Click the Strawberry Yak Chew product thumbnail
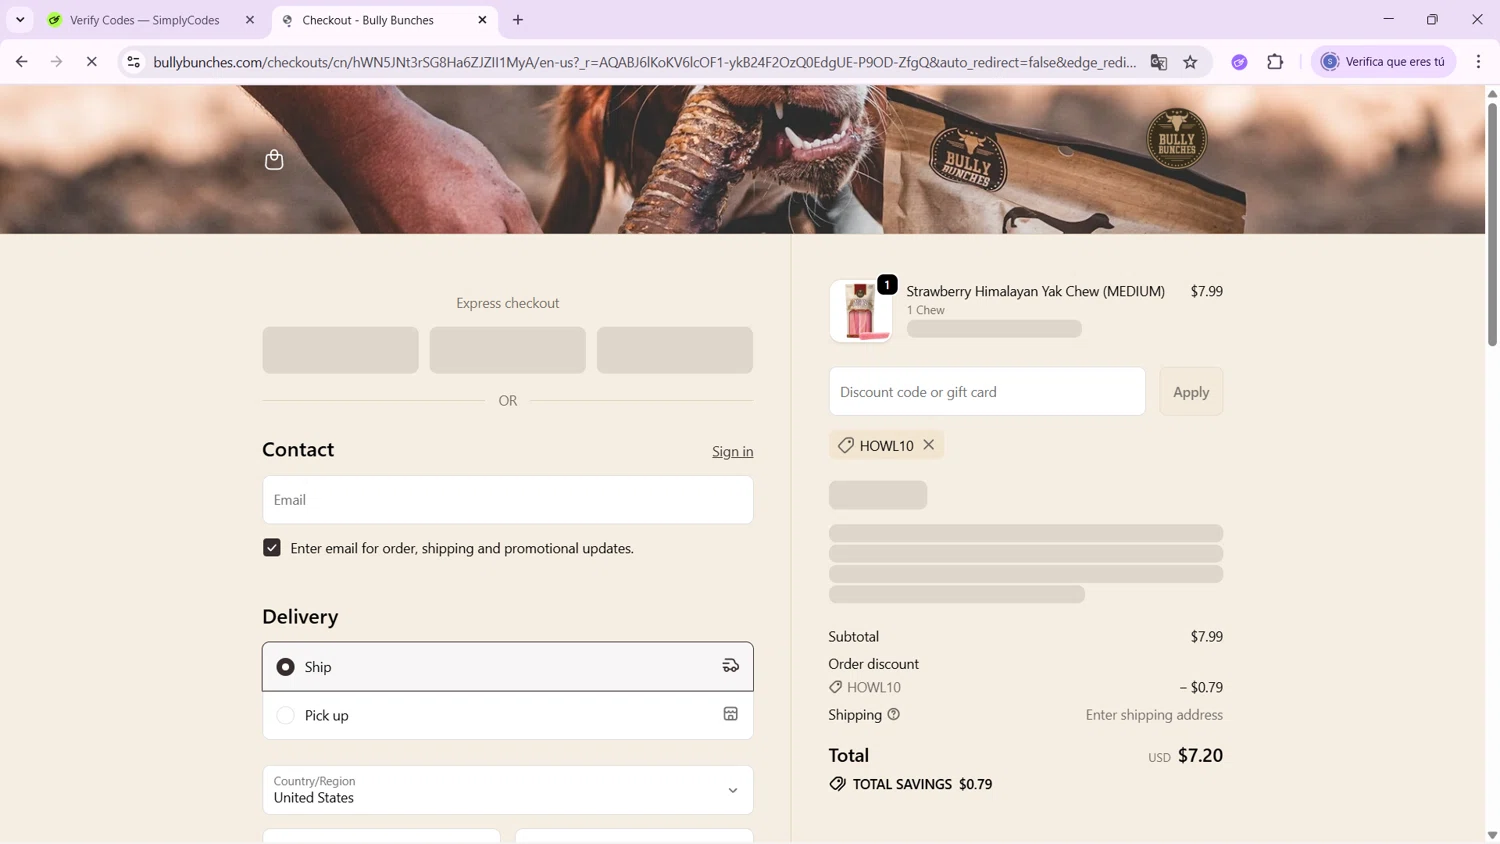This screenshot has width=1500, height=844. [860, 311]
